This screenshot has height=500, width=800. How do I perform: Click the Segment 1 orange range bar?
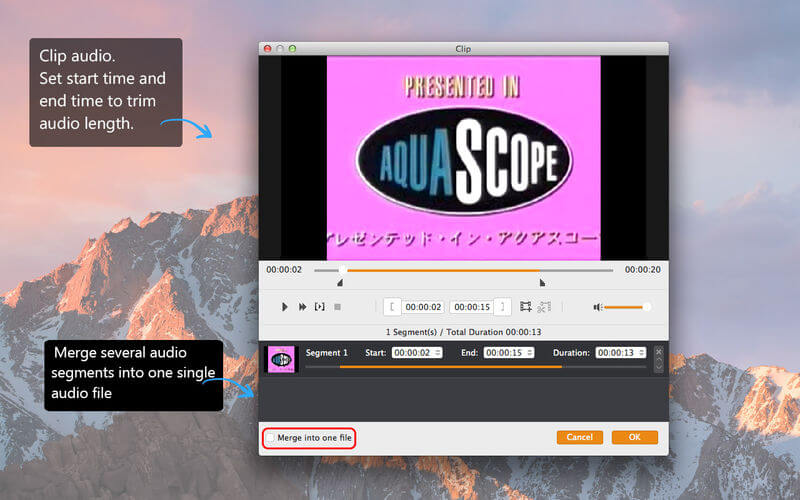(x=451, y=366)
